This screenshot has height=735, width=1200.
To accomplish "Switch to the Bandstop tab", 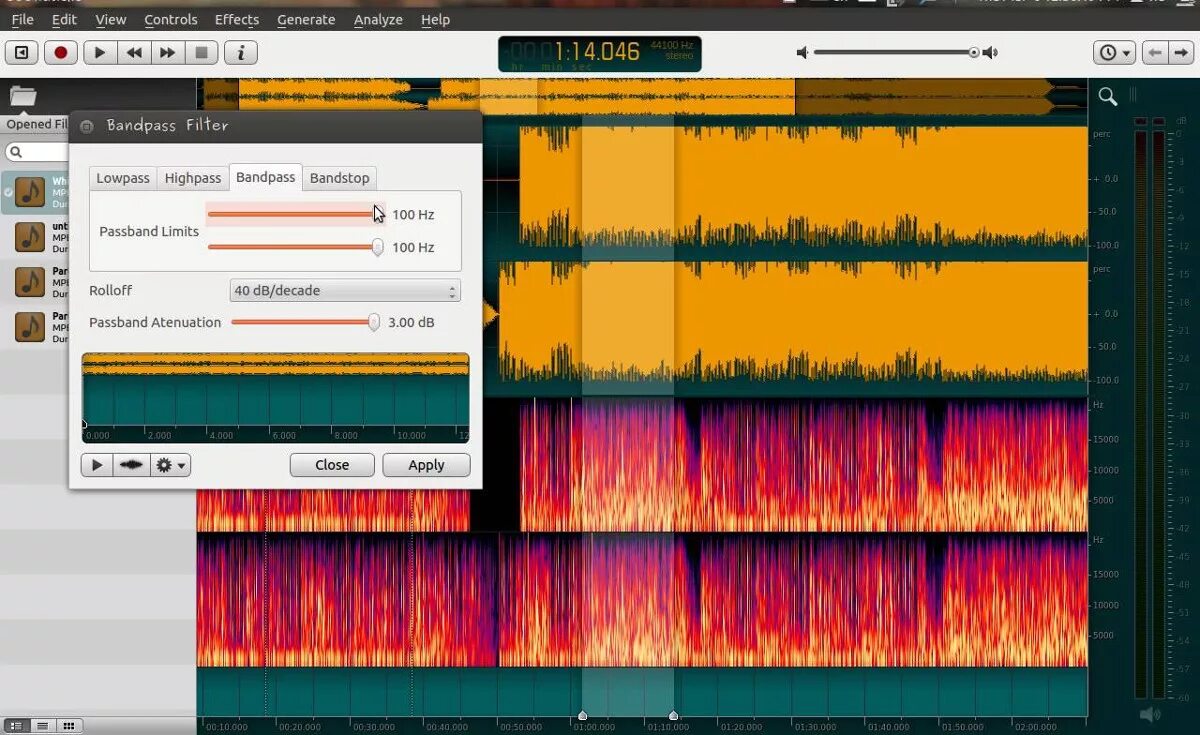I will (340, 178).
